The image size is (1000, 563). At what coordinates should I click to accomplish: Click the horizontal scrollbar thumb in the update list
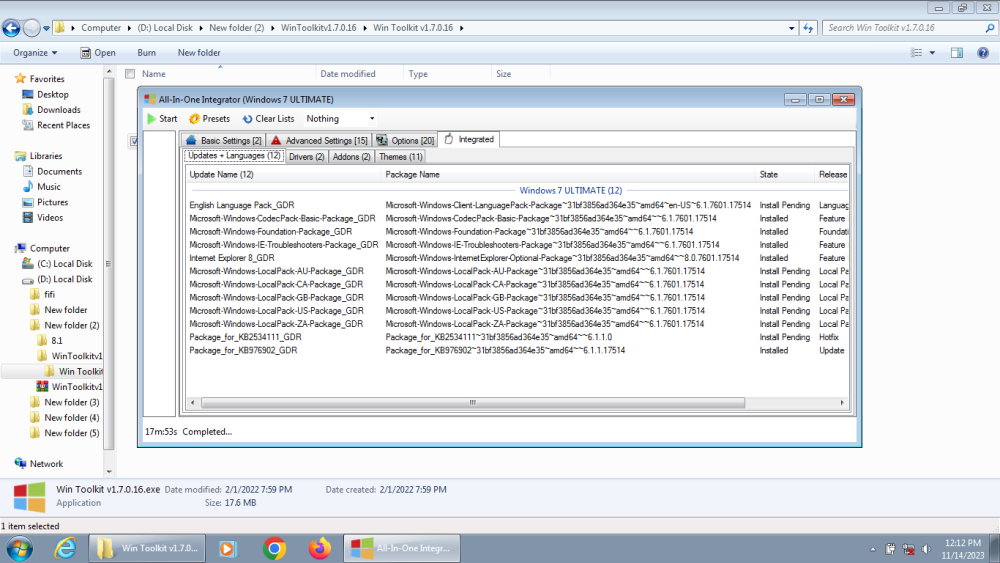473,403
